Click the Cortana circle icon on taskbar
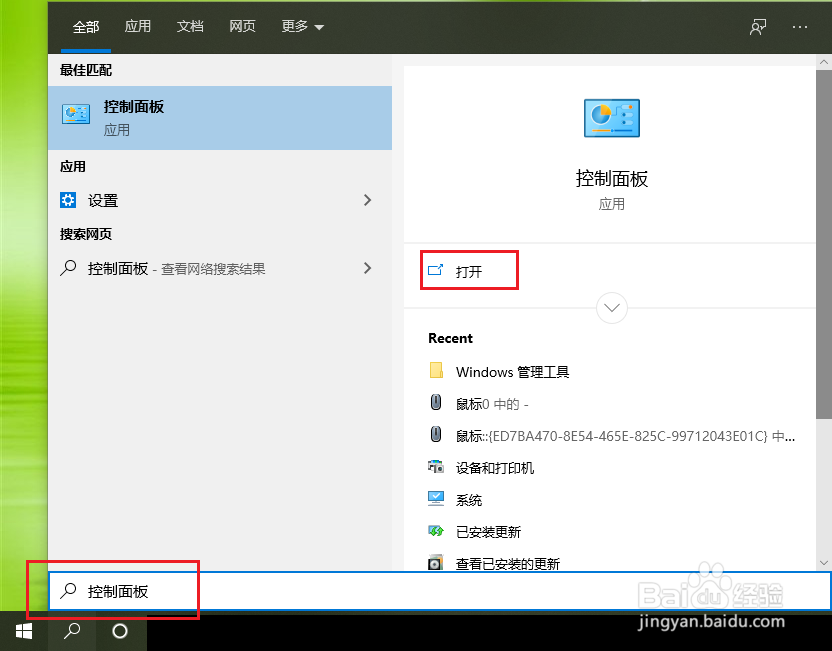Viewport: 832px width, 651px height. [120, 631]
